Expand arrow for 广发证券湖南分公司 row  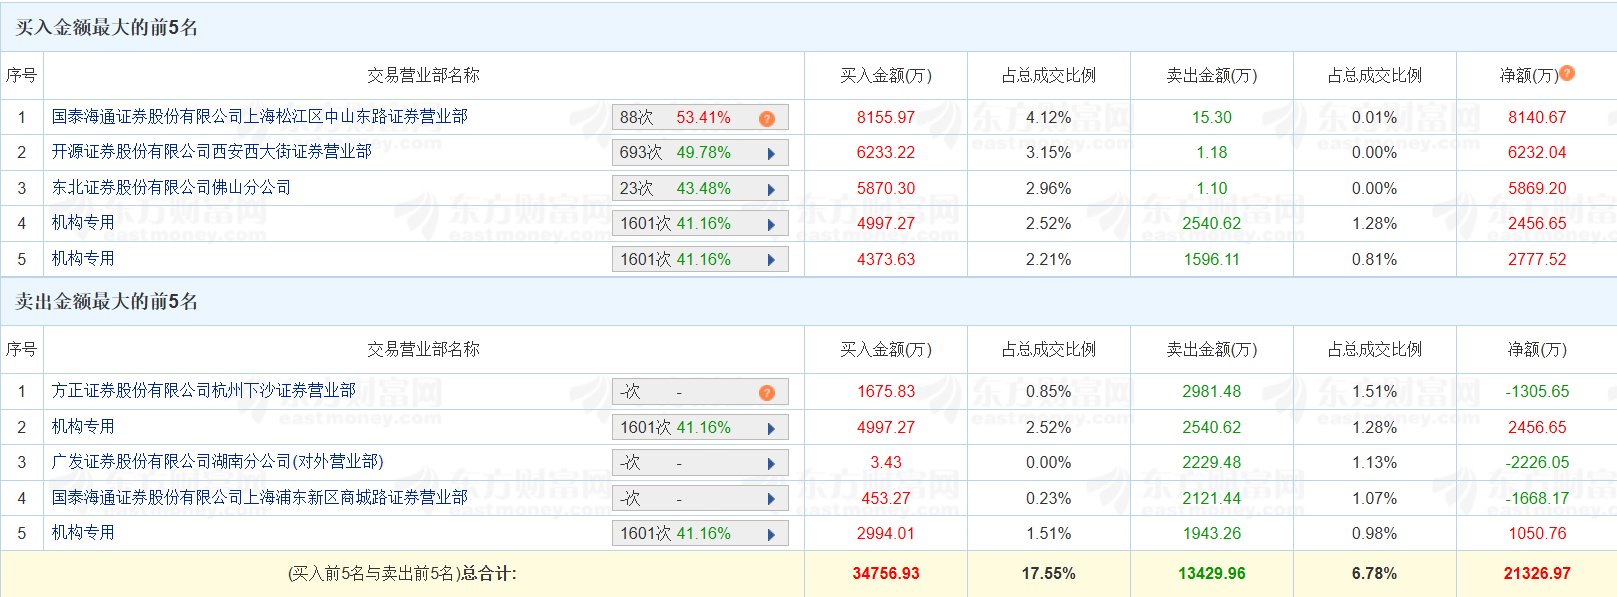771,463
